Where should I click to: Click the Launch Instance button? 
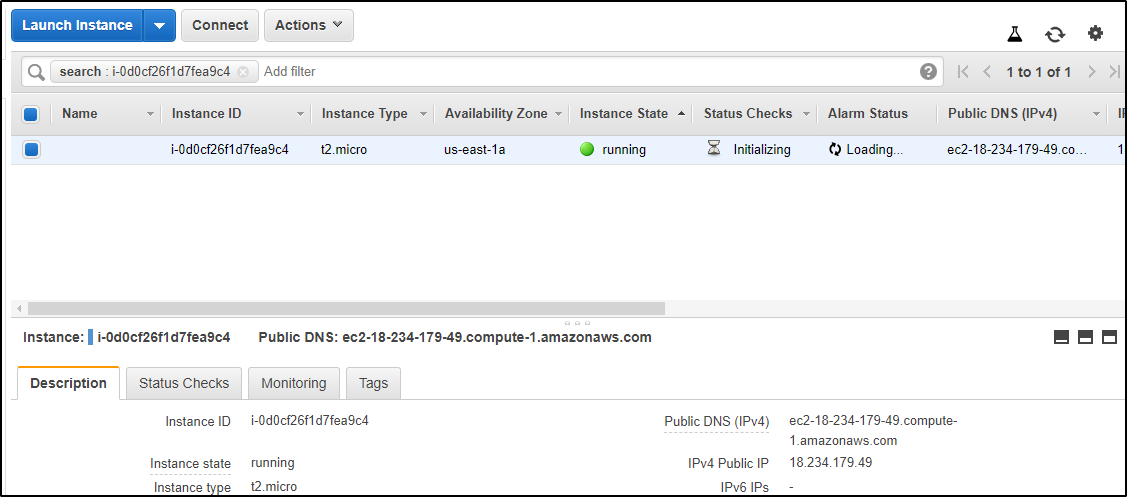[x=77, y=26]
